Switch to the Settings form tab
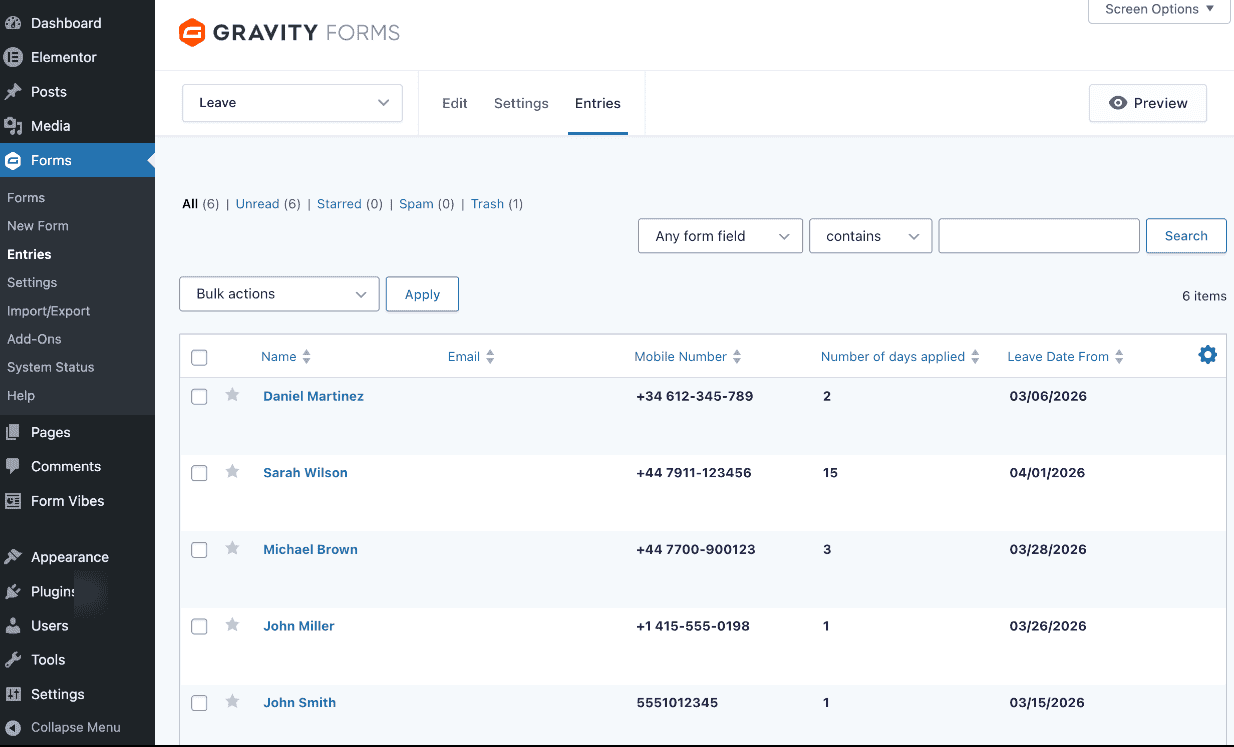Image resolution: width=1234 pixels, height=747 pixels. point(521,103)
